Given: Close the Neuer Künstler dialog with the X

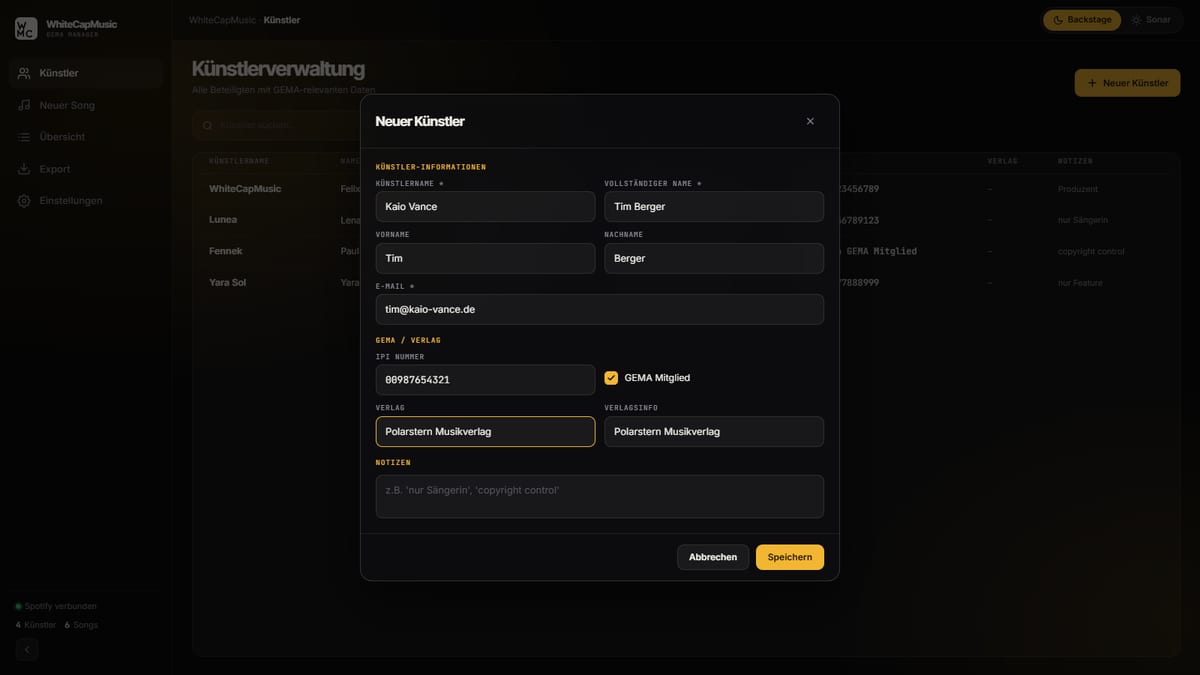Looking at the screenshot, I should [810, 121].
